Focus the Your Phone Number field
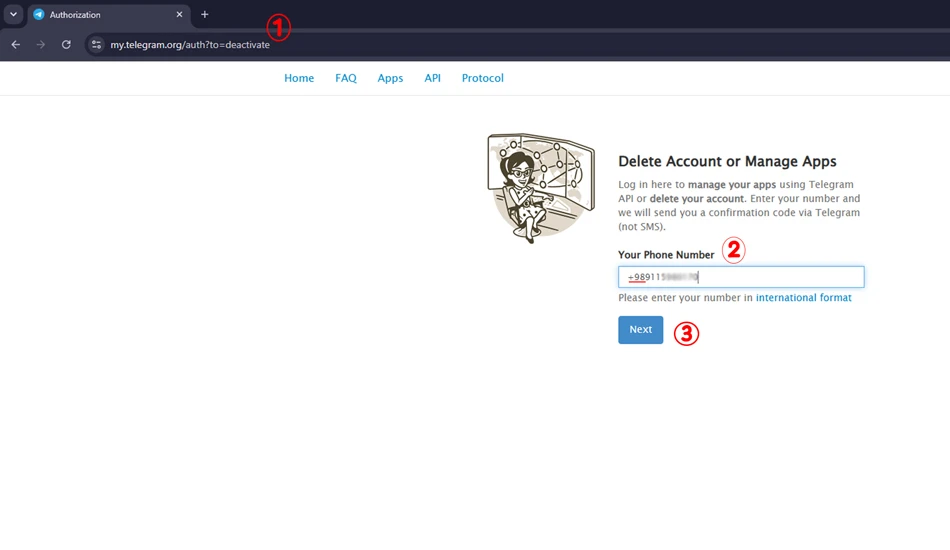The width and height of the screenshot is (950, 550). tap(741, 277)
